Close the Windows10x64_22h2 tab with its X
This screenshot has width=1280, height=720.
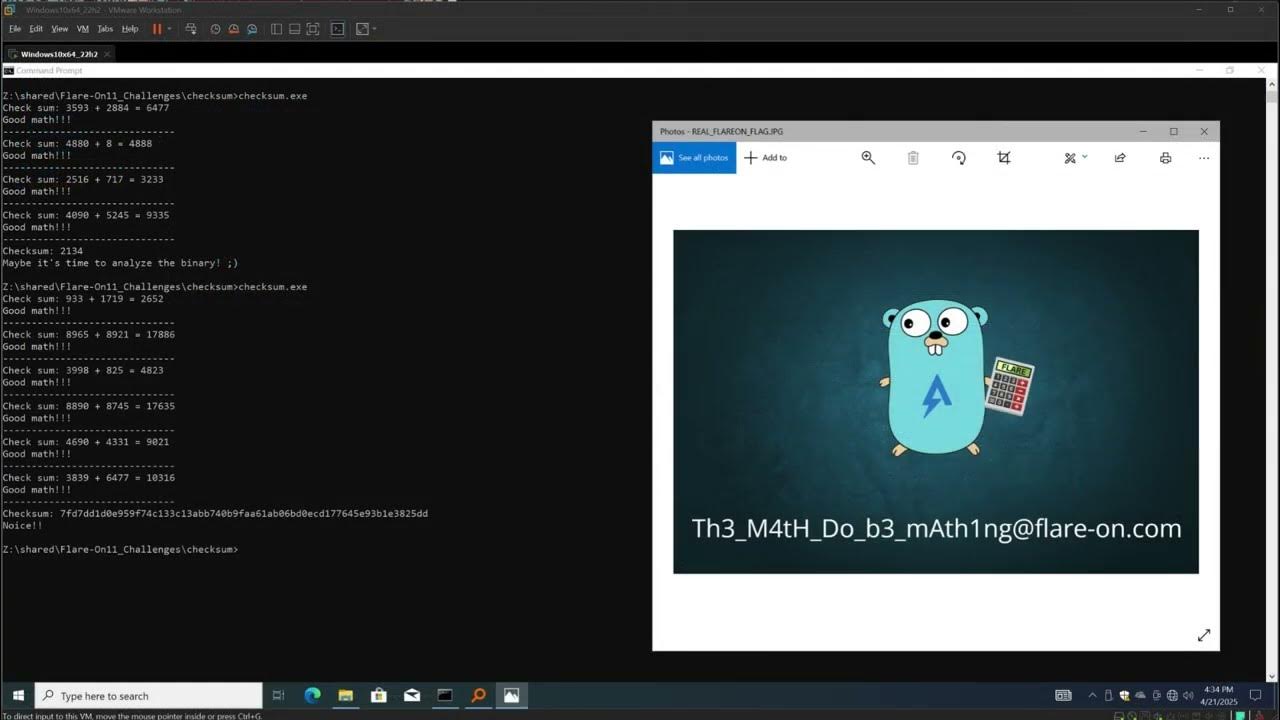click(x=106, y=54)
